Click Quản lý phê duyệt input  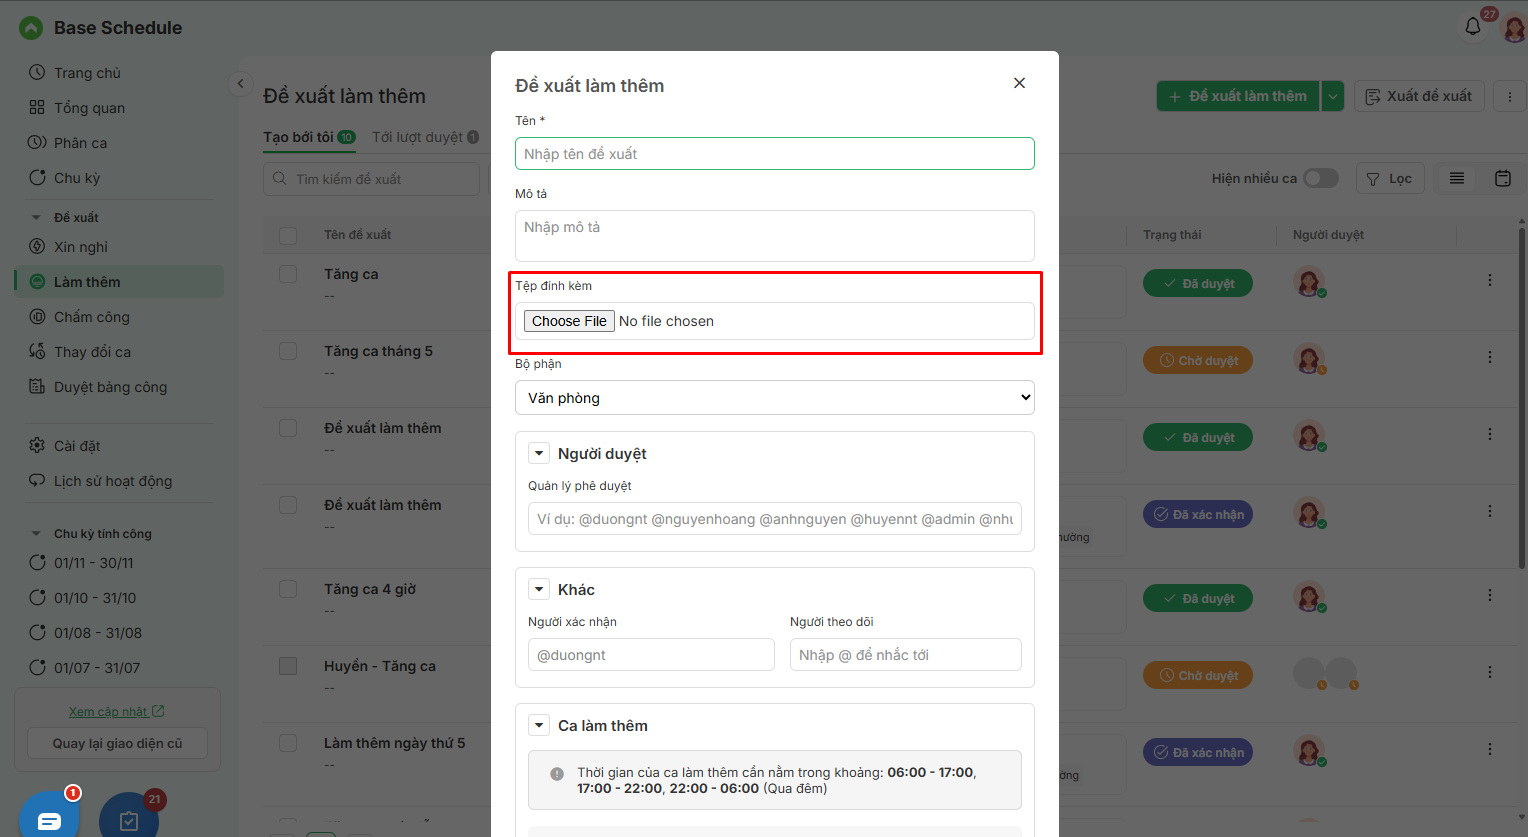774,519
